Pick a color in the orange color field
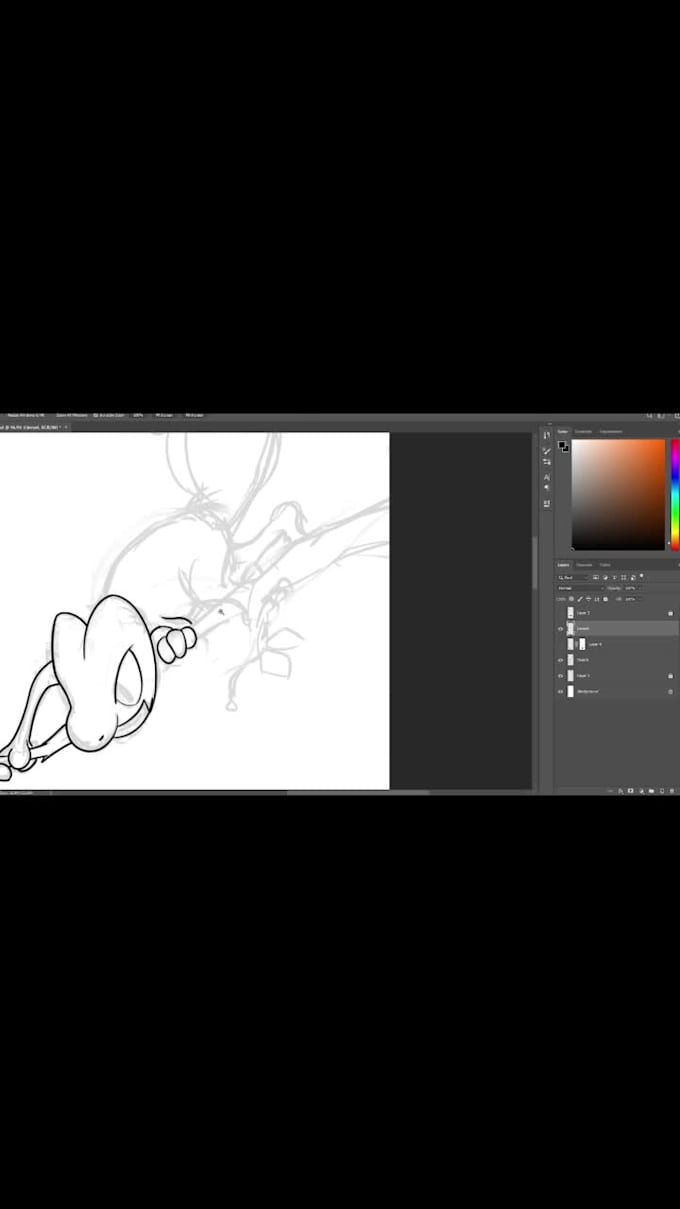The height and width of the screenshot is (1209, 680). point(619,494)
